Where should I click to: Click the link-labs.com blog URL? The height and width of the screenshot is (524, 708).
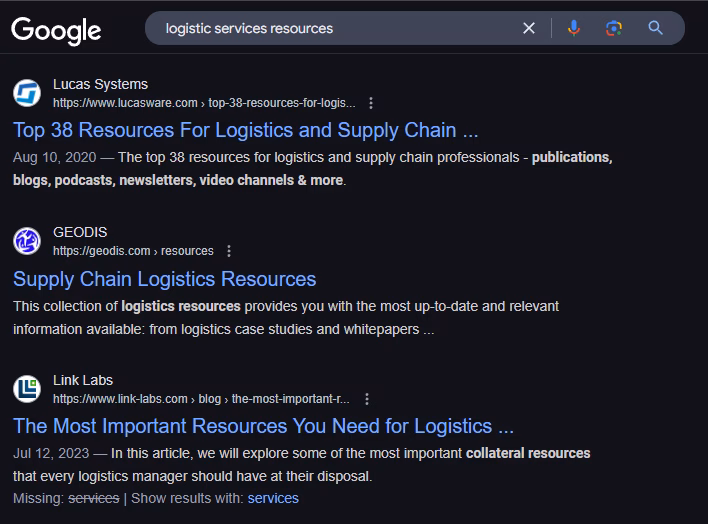(201, 399)
